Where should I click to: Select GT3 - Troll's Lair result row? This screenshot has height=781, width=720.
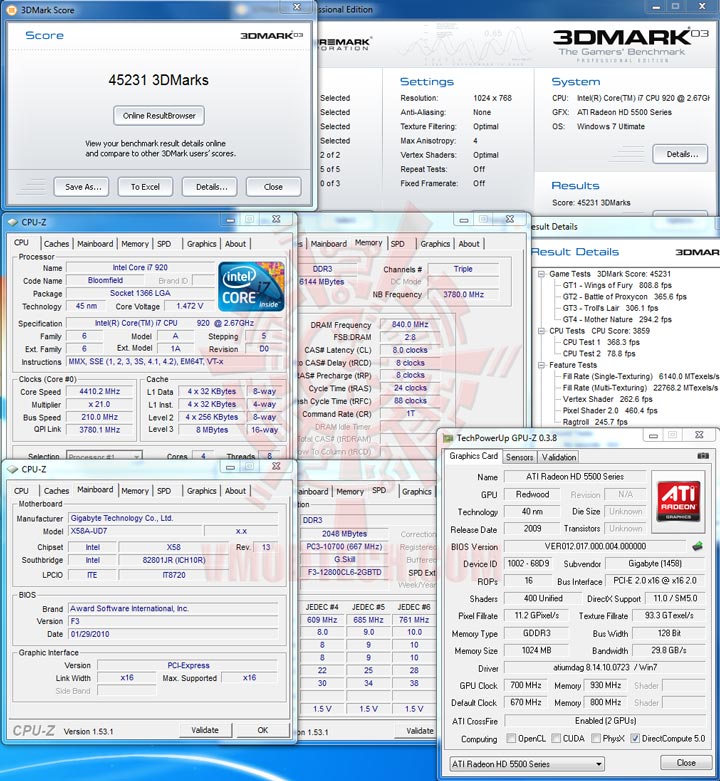[x=610, y=308]
